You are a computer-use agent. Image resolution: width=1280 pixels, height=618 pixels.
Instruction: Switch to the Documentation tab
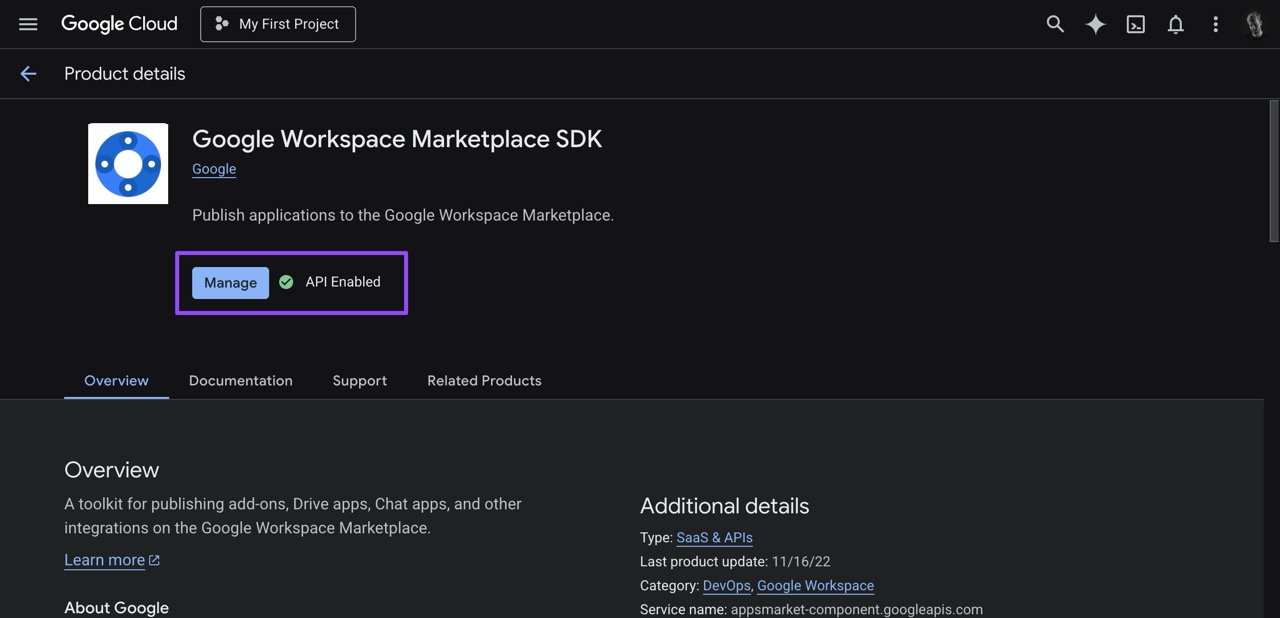click(x=240, y=380)
